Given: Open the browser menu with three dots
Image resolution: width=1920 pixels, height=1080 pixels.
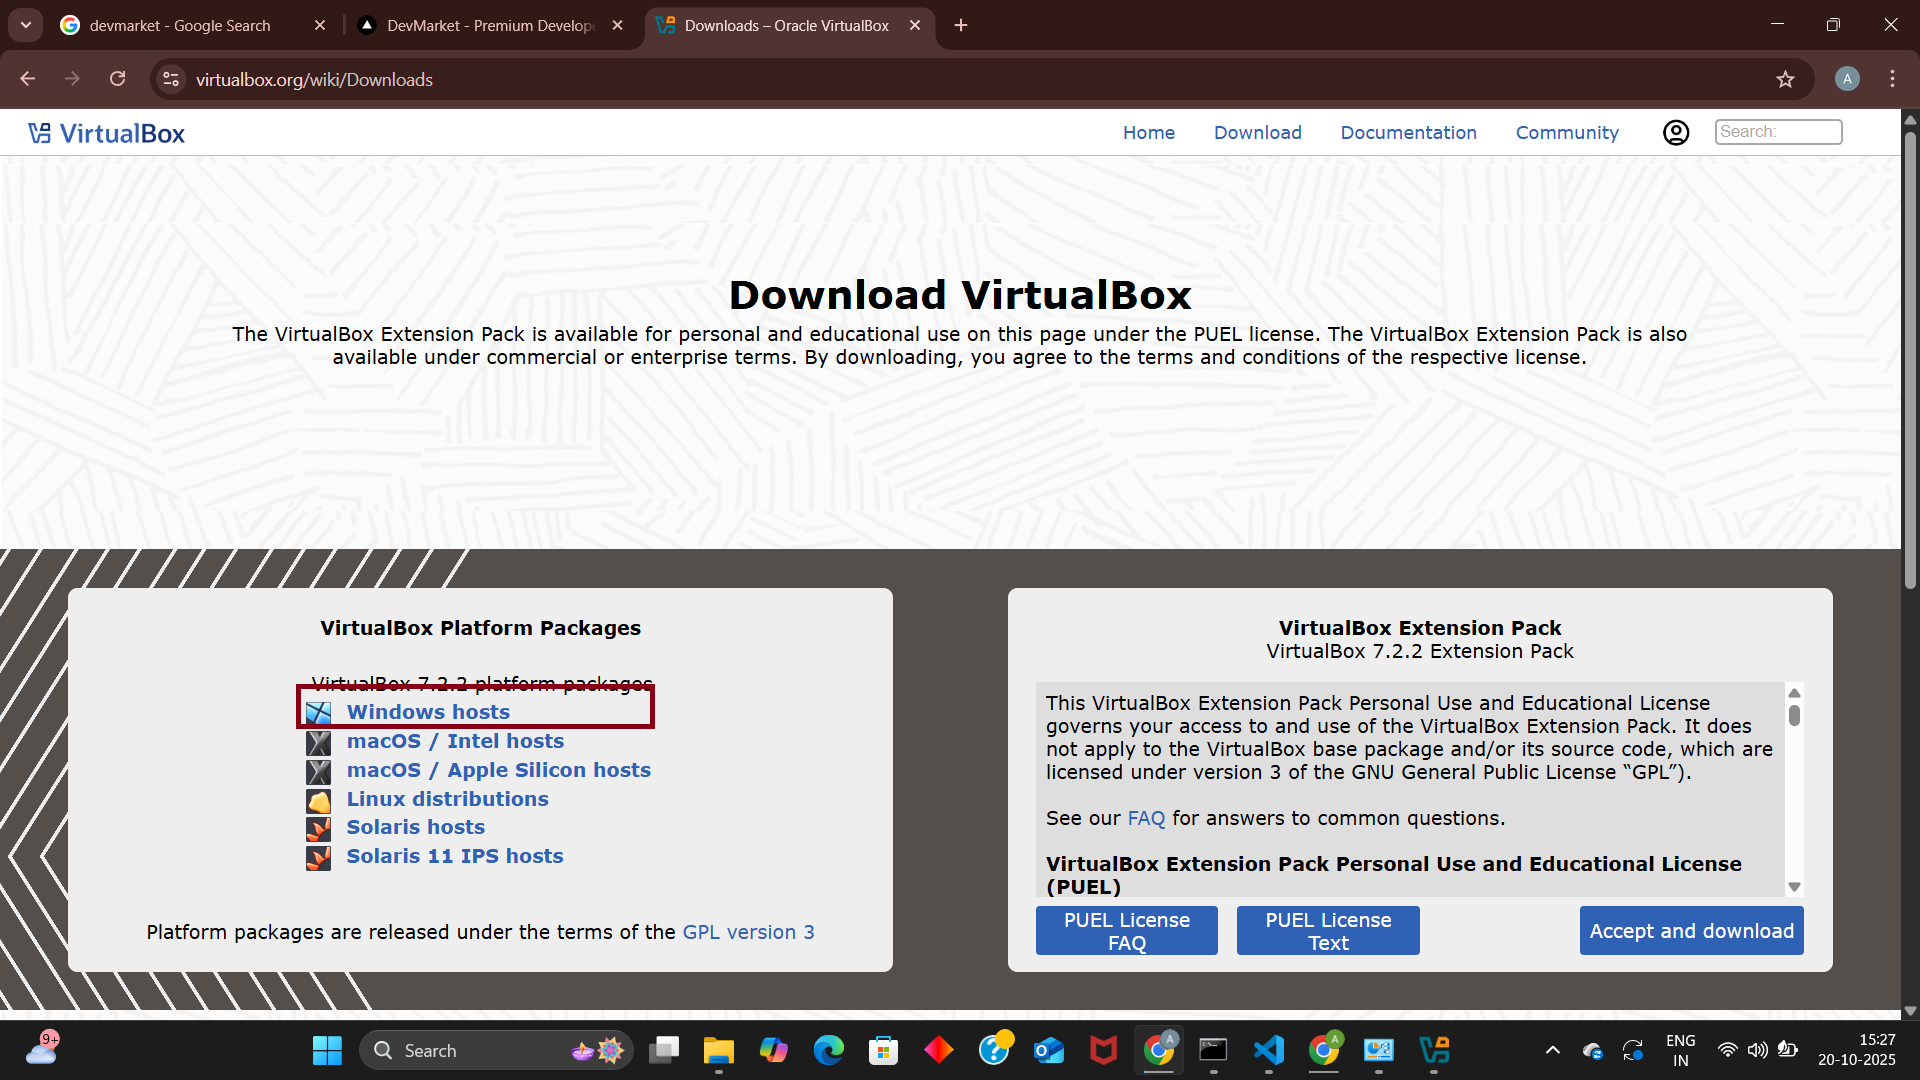Looking at the screenshot, I should [1892, 79].
